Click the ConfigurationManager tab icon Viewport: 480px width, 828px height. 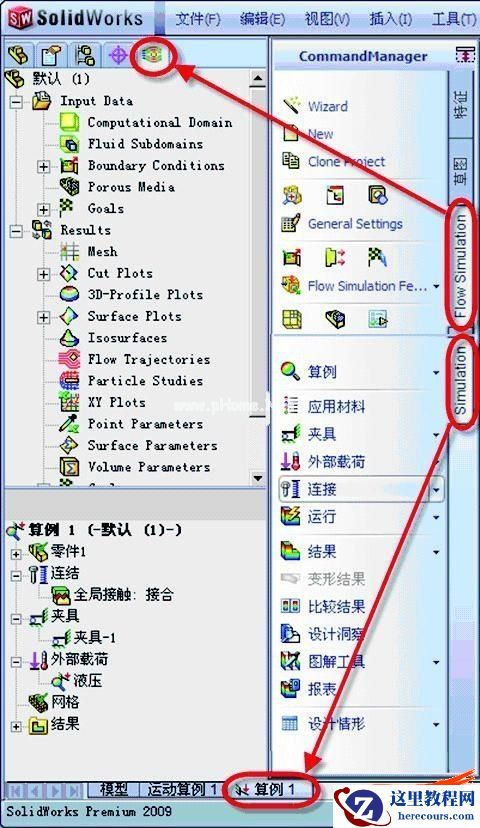[84, 55]
